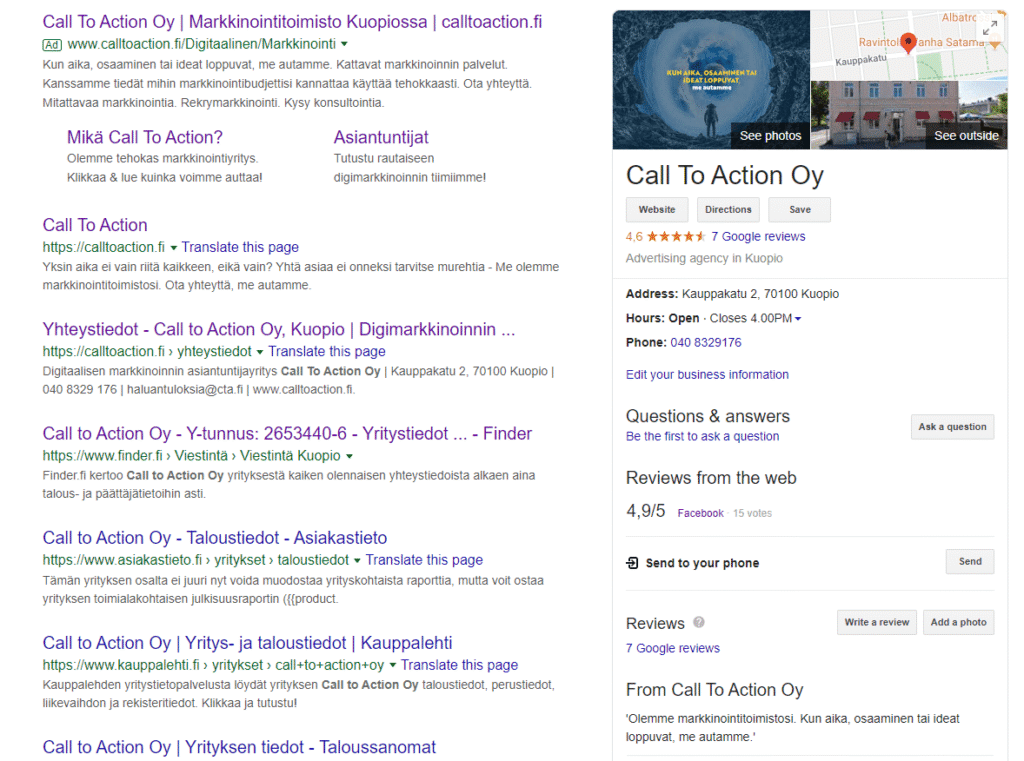Click the 15 votes text
This screenshot has width=1024, height=761.
pos(752,513)
